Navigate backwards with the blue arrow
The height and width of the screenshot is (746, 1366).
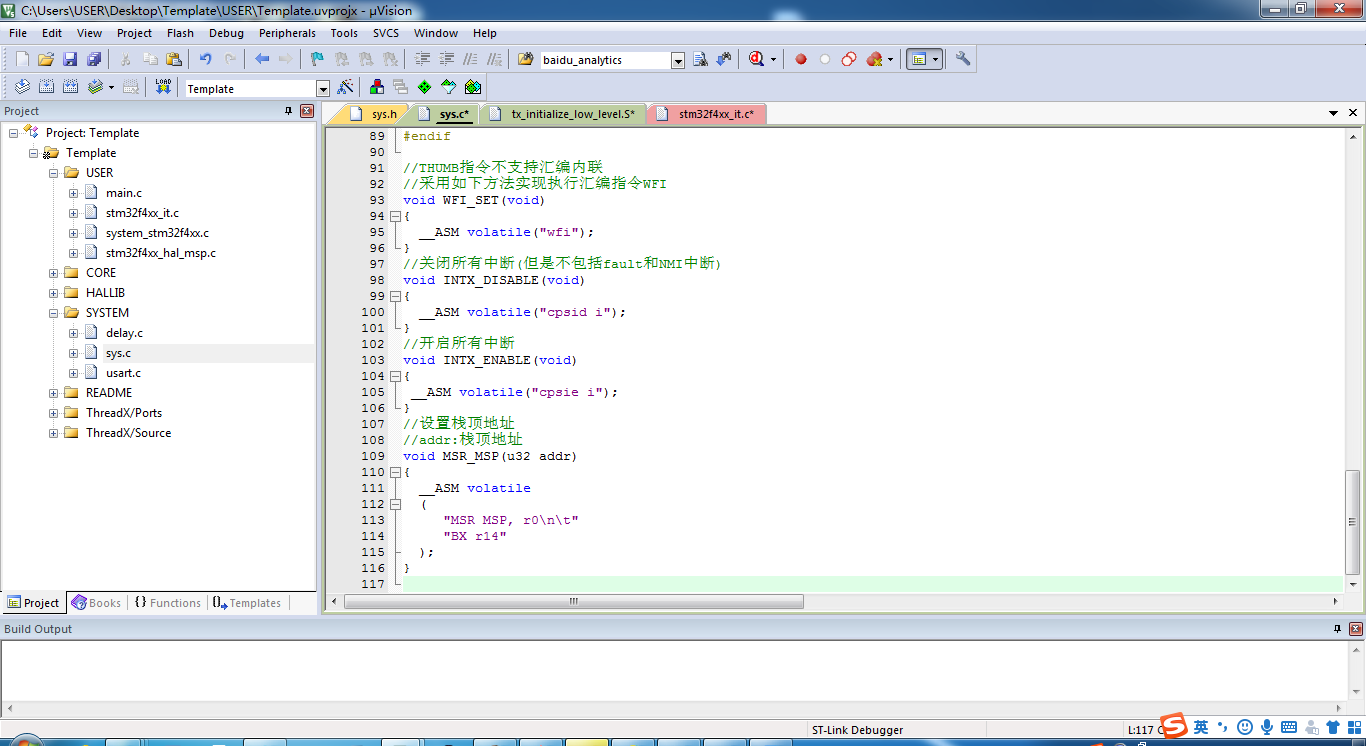click(x=262, y=59)
